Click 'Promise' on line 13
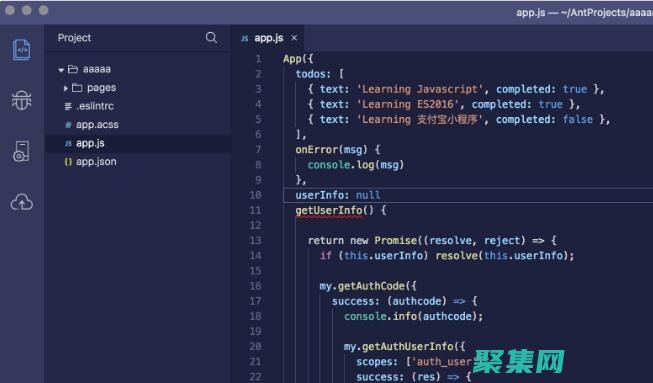This screenshot has width=653, height=383. tap(395, 241)
